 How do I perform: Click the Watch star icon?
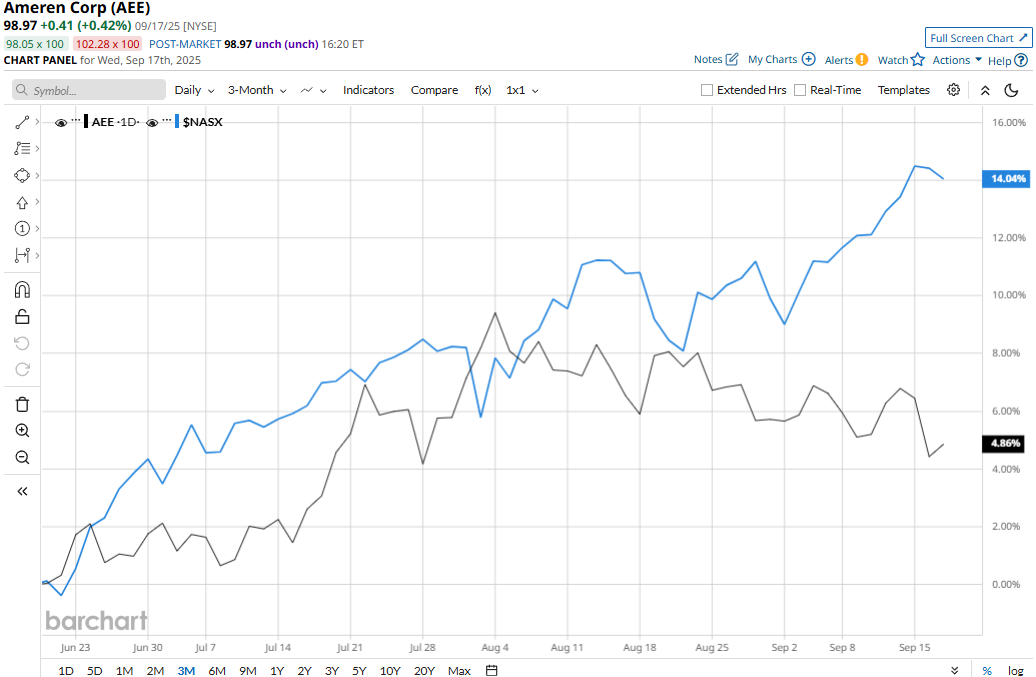point(917,59)
